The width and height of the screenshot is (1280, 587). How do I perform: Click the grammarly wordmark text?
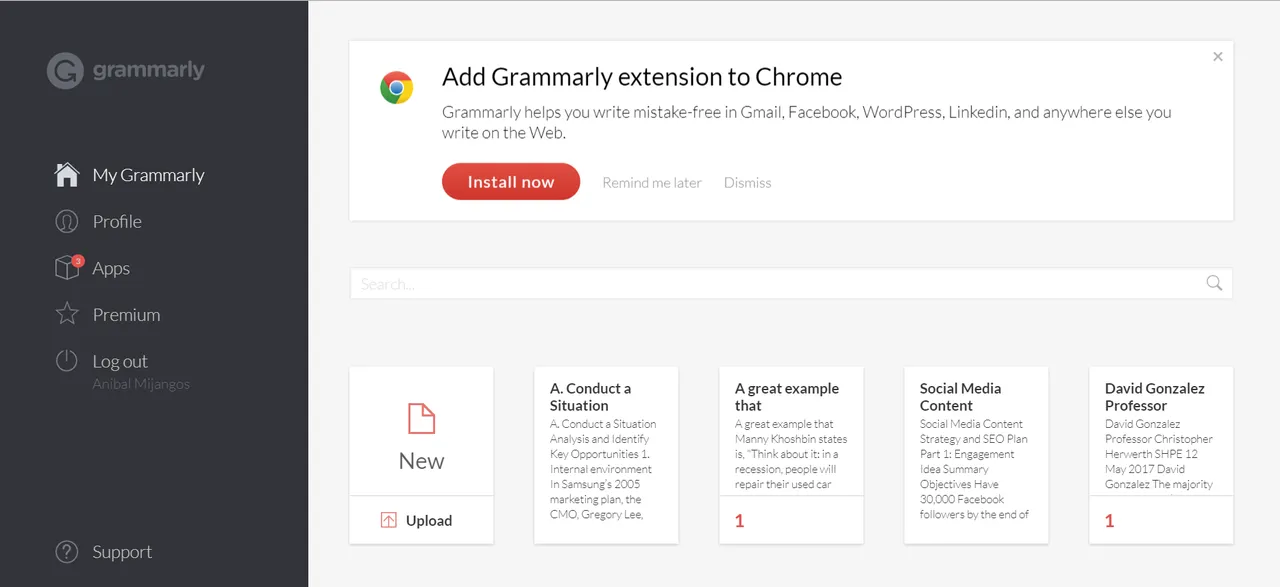[148, 70]
